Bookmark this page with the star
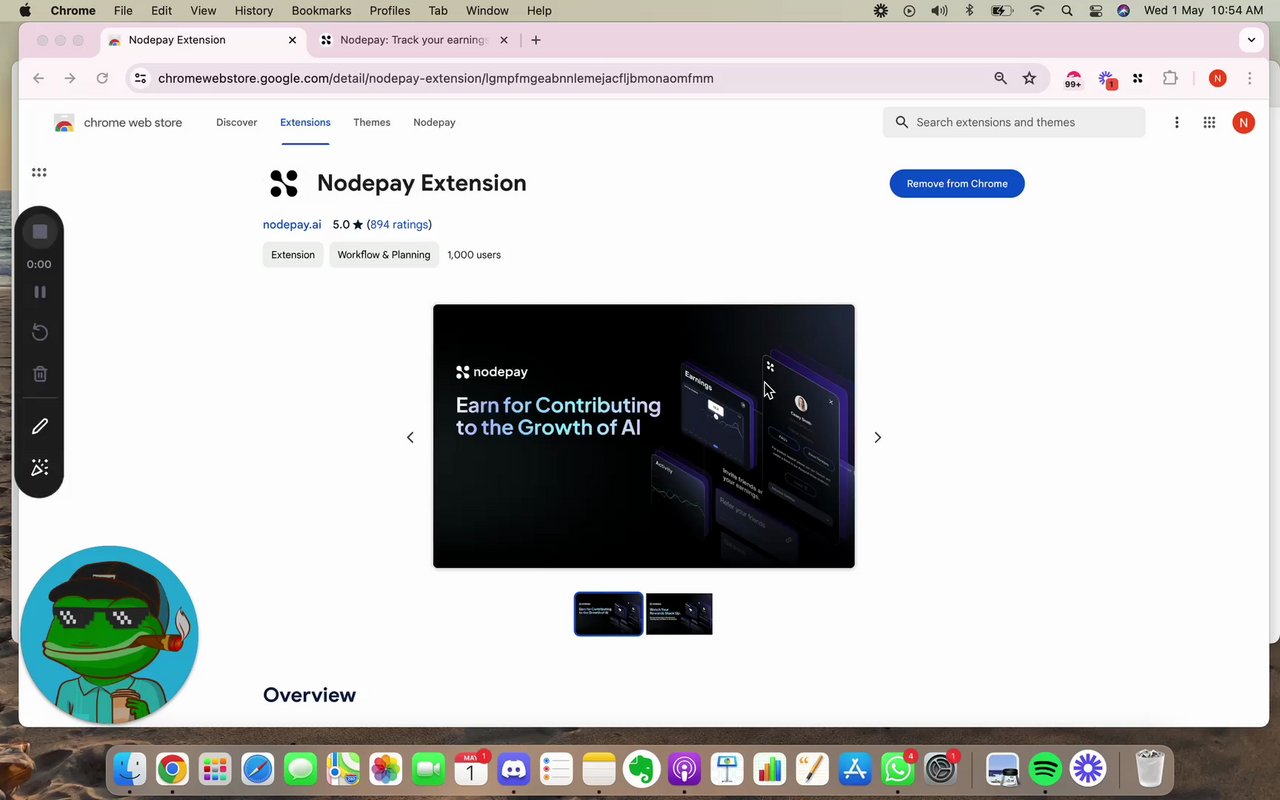 [x=1029, y=78]
